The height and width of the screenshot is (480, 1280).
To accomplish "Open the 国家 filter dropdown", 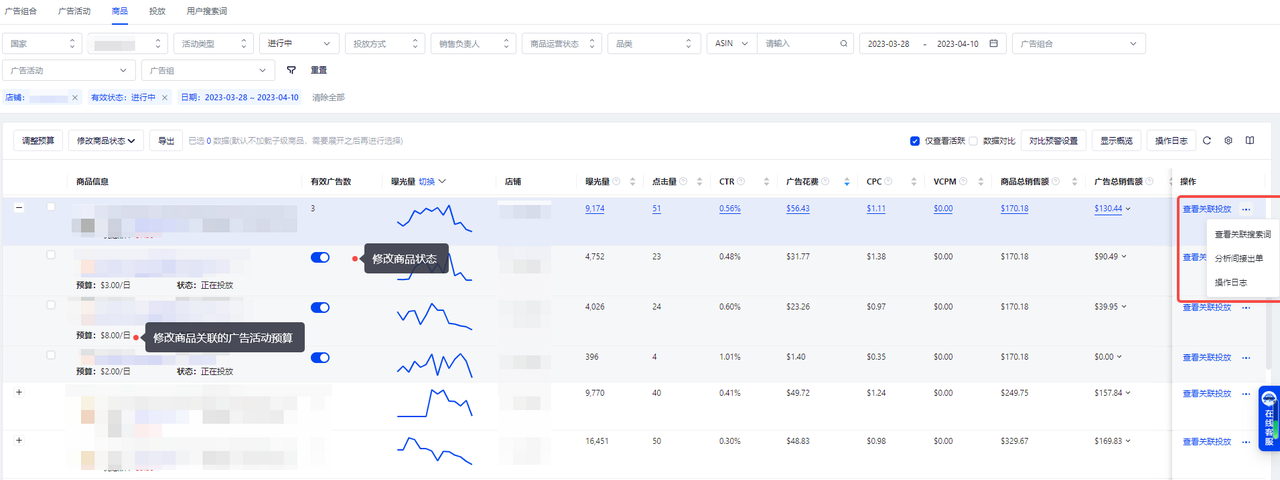I will tap(41, 44).
